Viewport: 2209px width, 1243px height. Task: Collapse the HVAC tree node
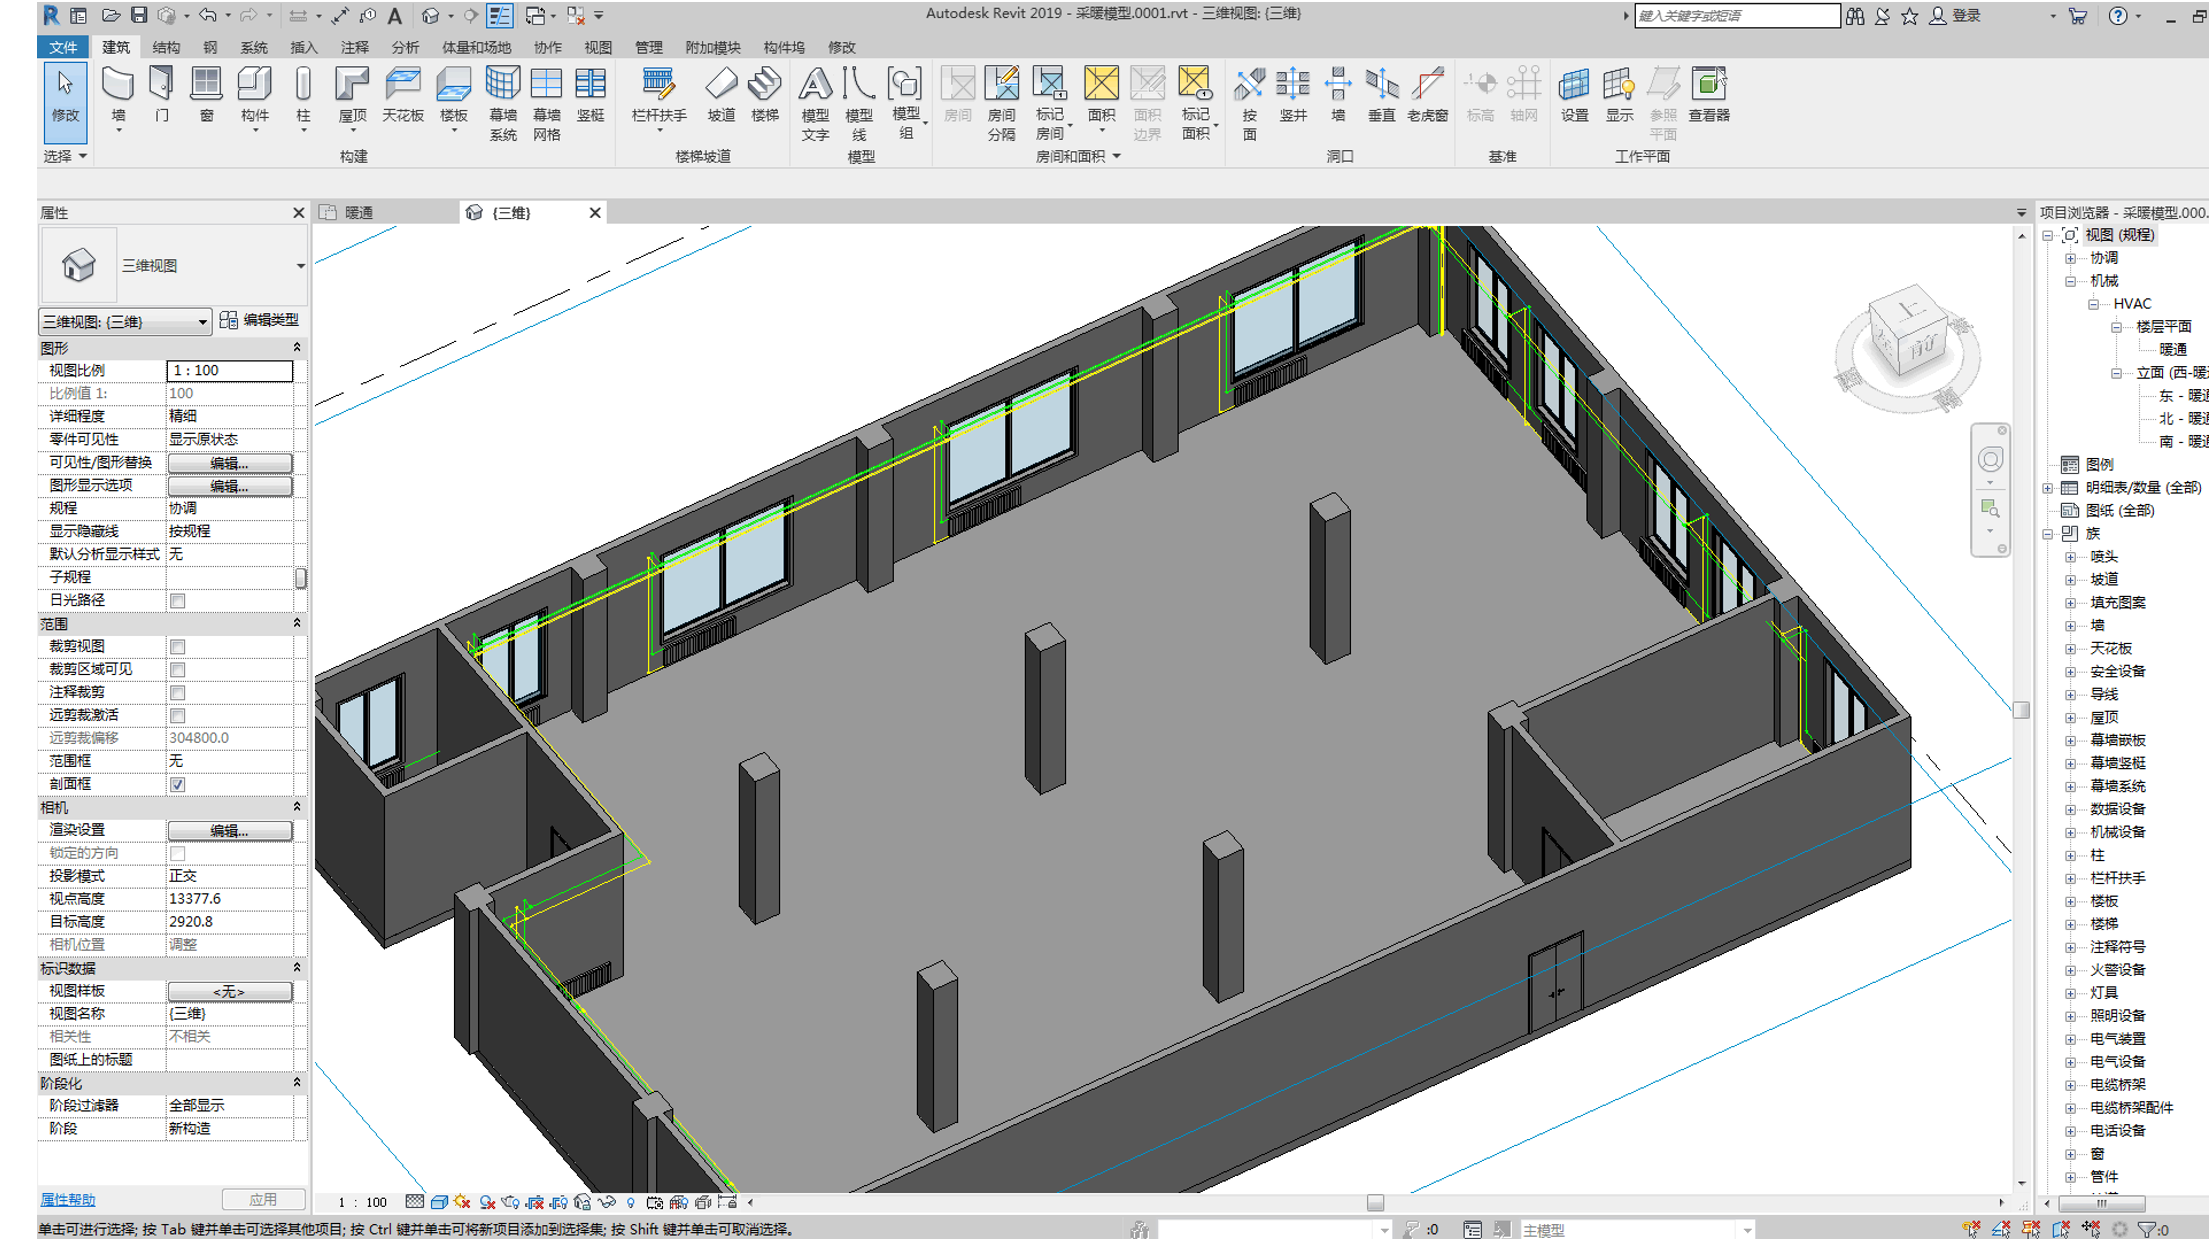pyautogui.click(x=2093, y=304)
